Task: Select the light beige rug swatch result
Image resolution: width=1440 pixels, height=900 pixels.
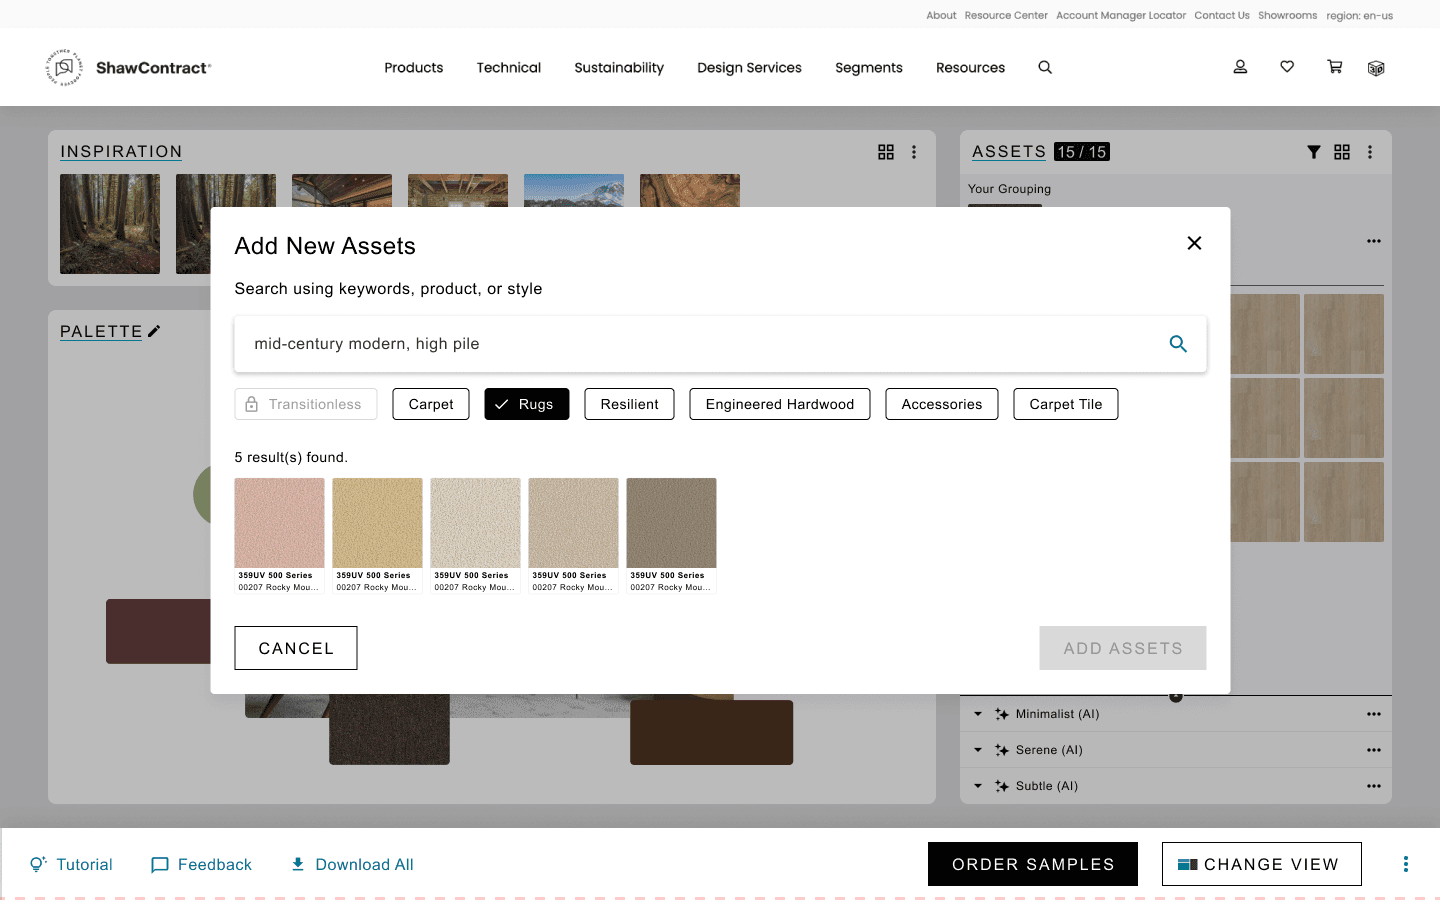Action: [x=574, y=536]
